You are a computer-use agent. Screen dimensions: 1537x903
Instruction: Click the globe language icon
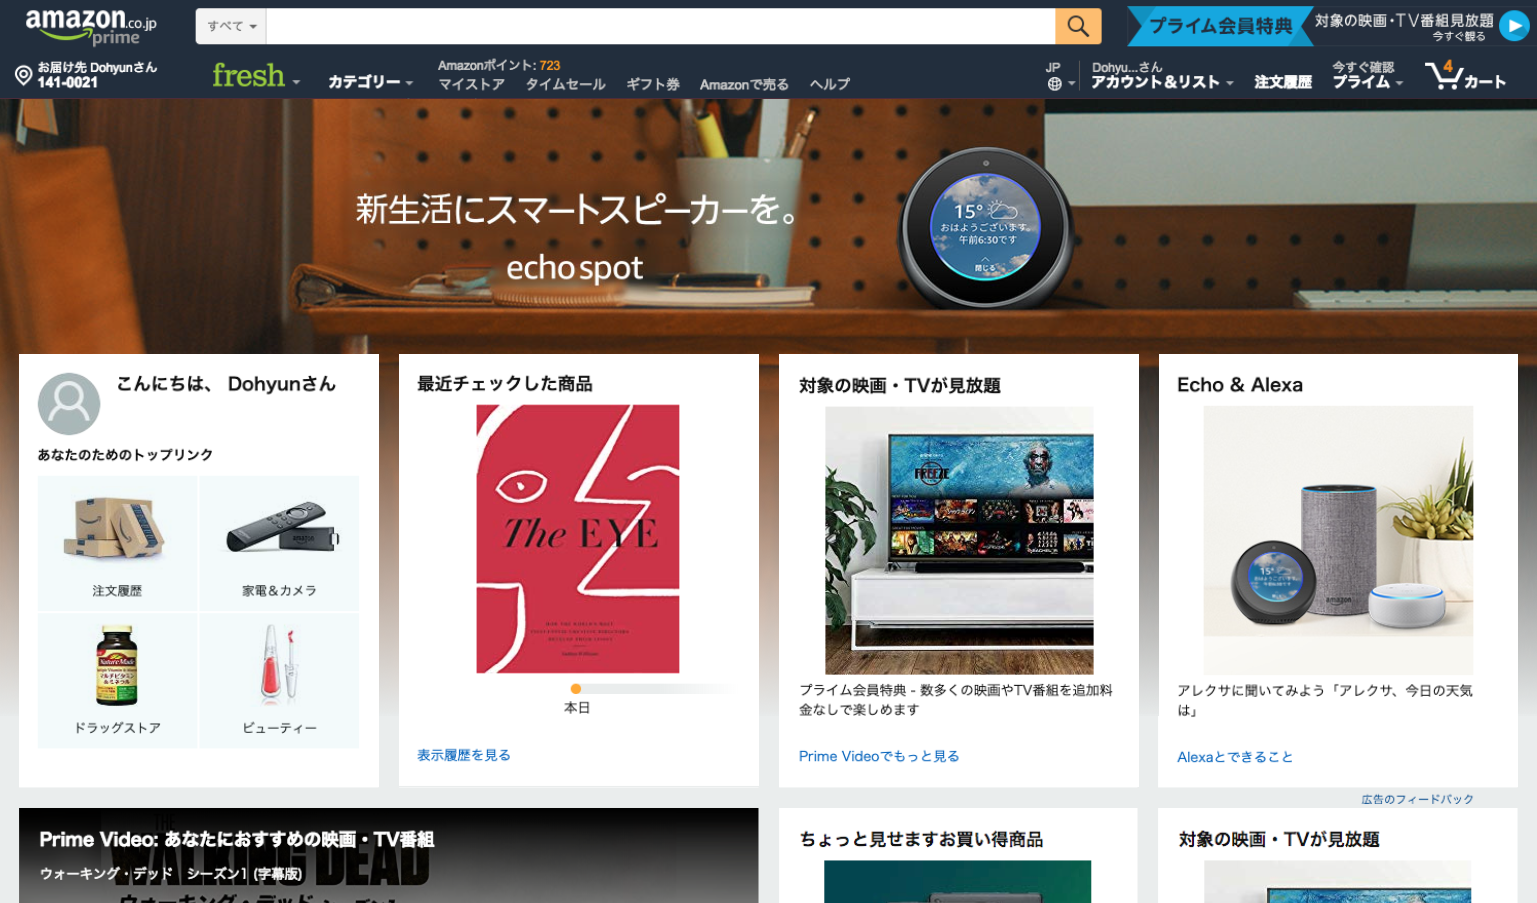coord(1054,84)
